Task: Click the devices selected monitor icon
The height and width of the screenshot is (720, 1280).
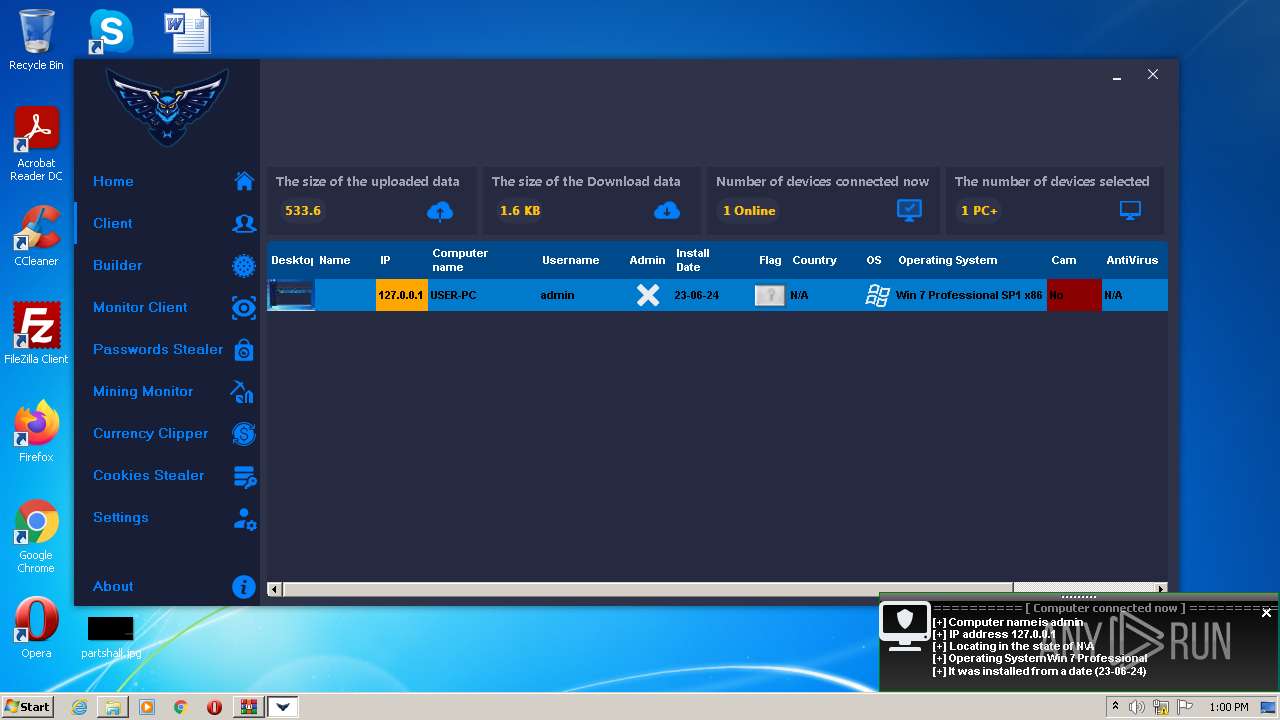Action: [x=1130, y=211]
